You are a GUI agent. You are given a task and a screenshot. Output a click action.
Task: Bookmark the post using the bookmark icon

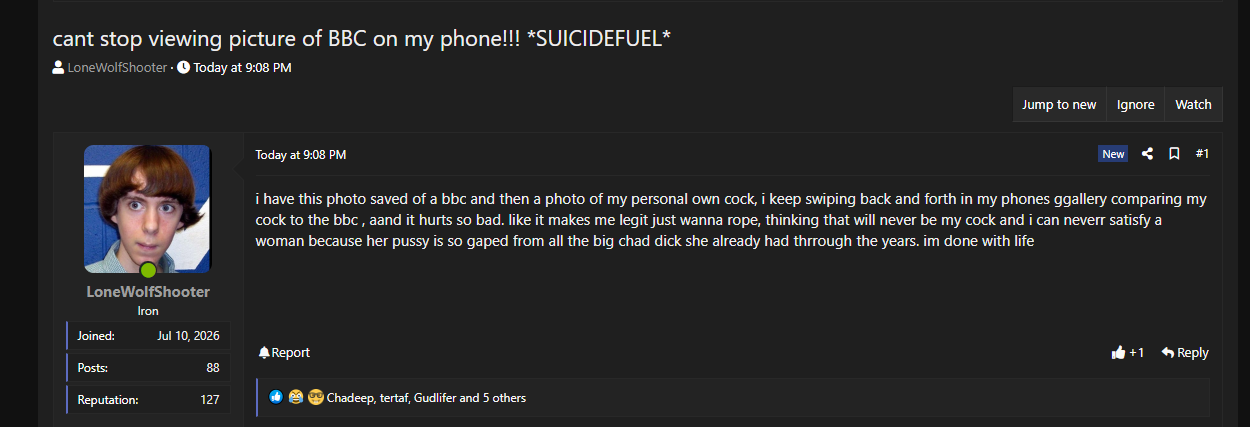tap(1174, 154)
